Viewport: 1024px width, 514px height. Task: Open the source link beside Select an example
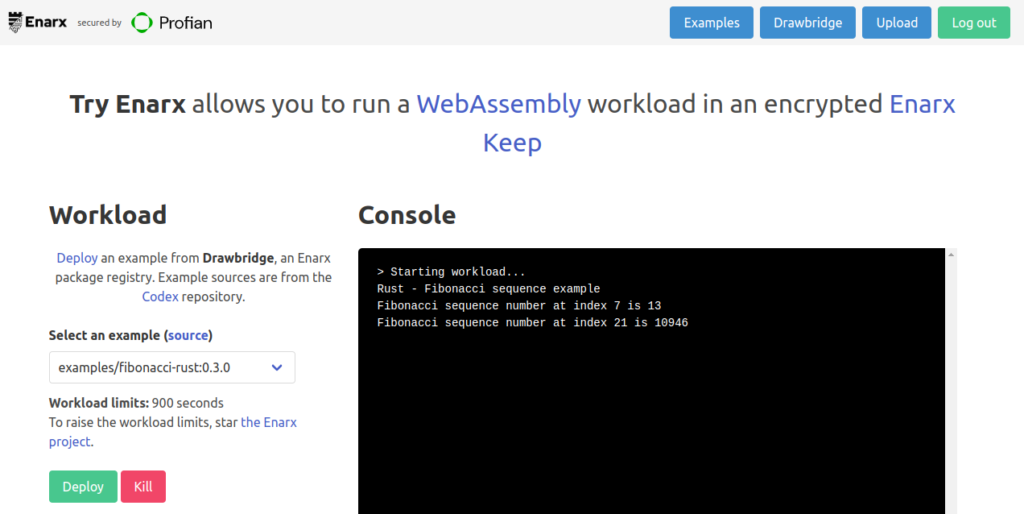click(x=190, y=335)
